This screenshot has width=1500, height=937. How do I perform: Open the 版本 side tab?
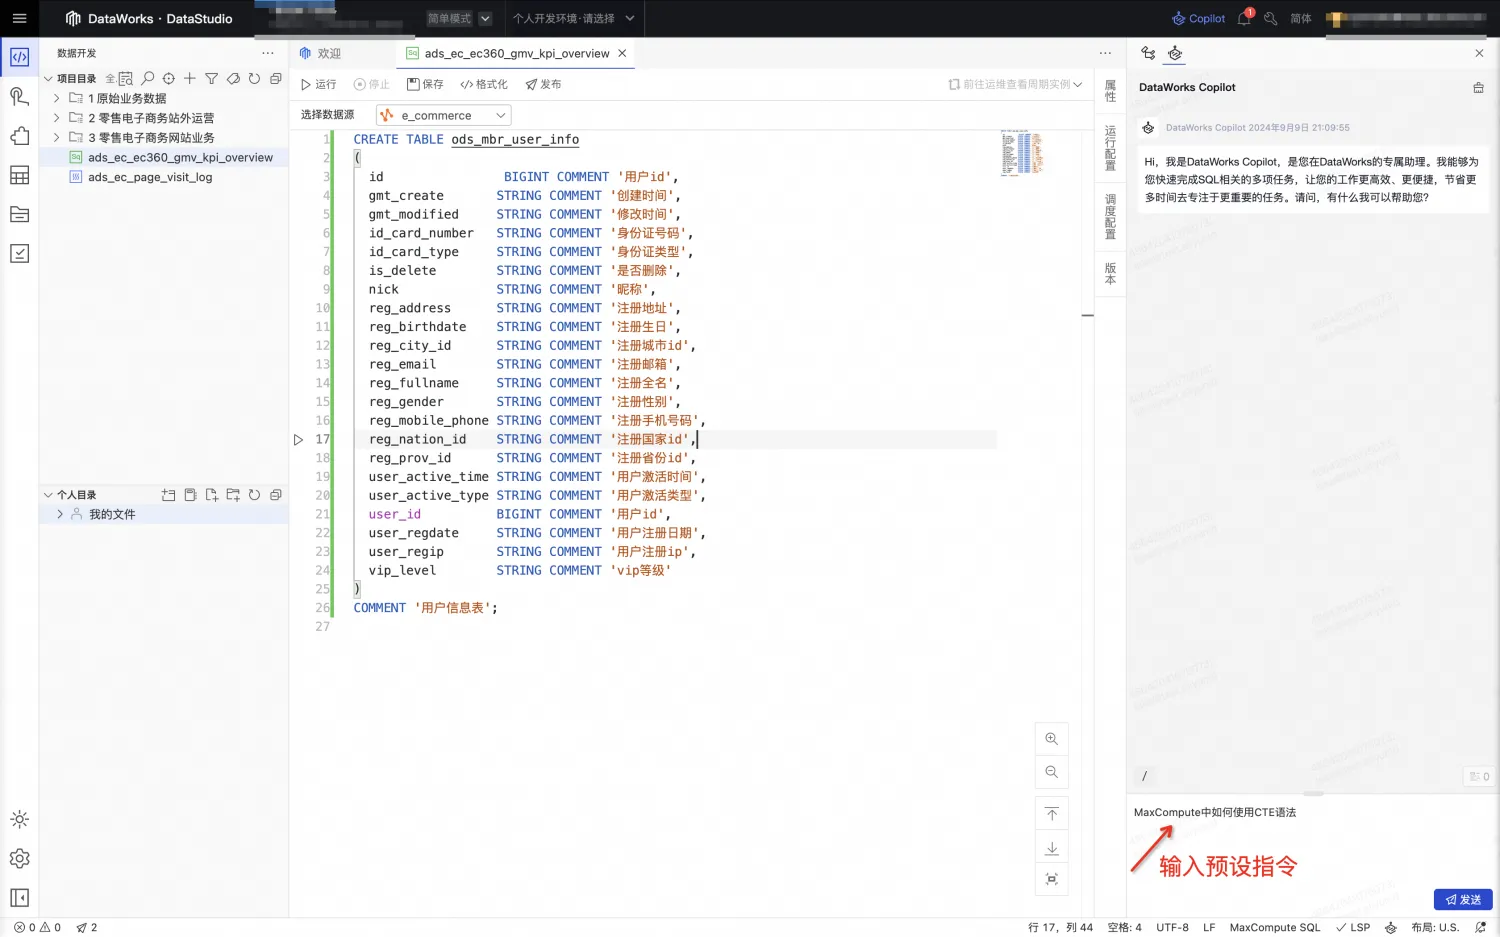[1110, 274]
